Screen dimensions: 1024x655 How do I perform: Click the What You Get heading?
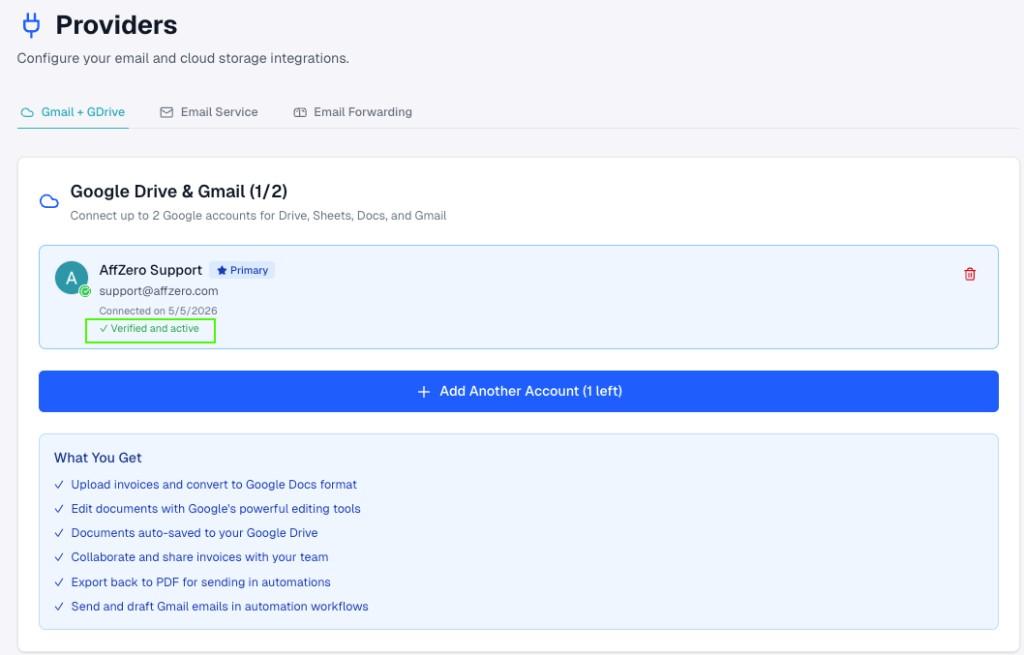point(98,458)
